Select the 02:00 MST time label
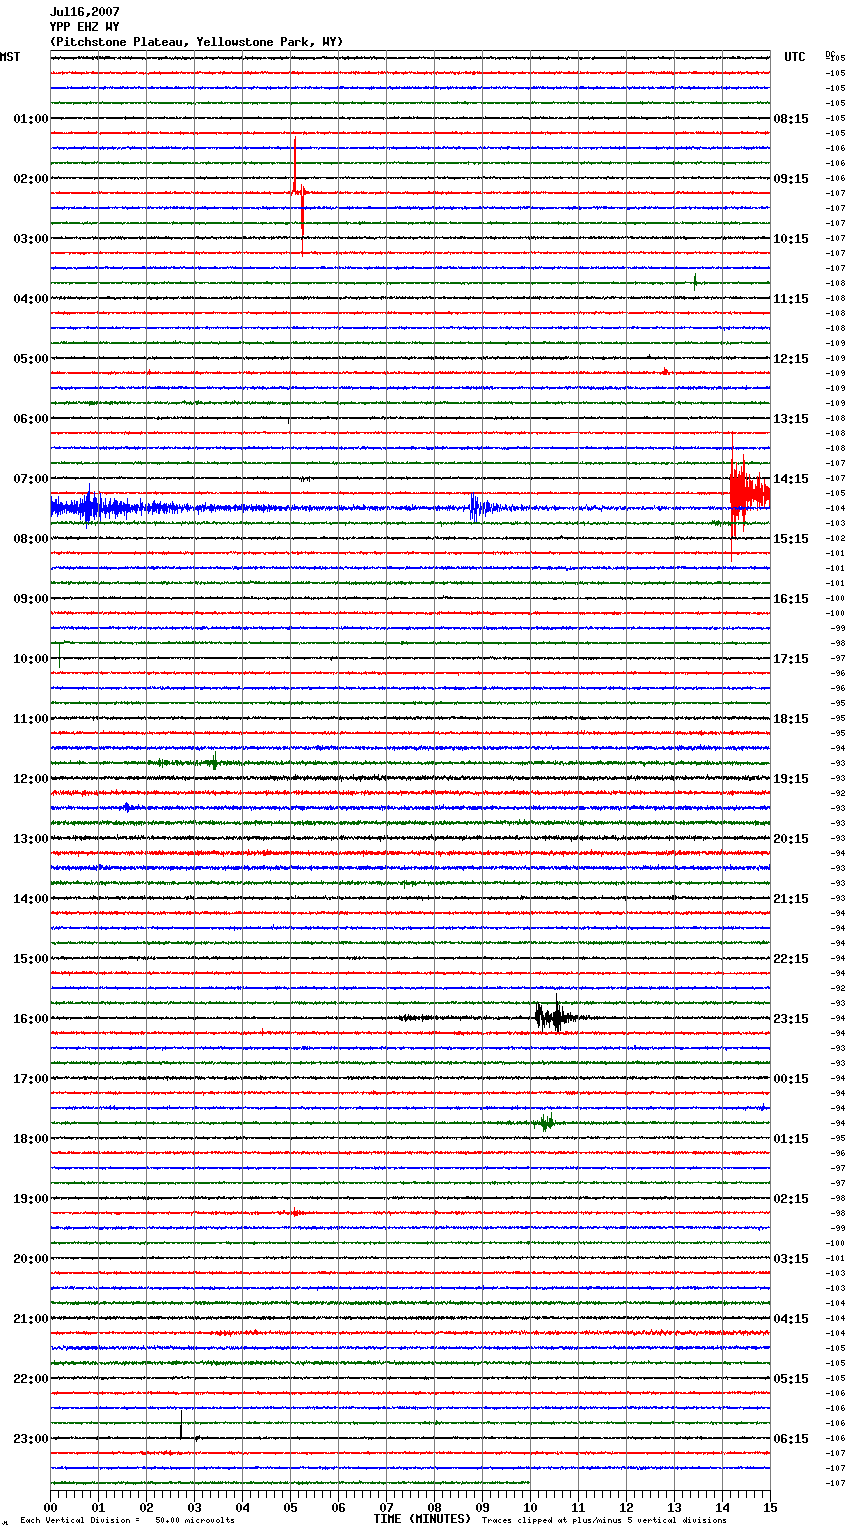The width and height of the screenshot is (850, 1534). [x=30, y=179]
